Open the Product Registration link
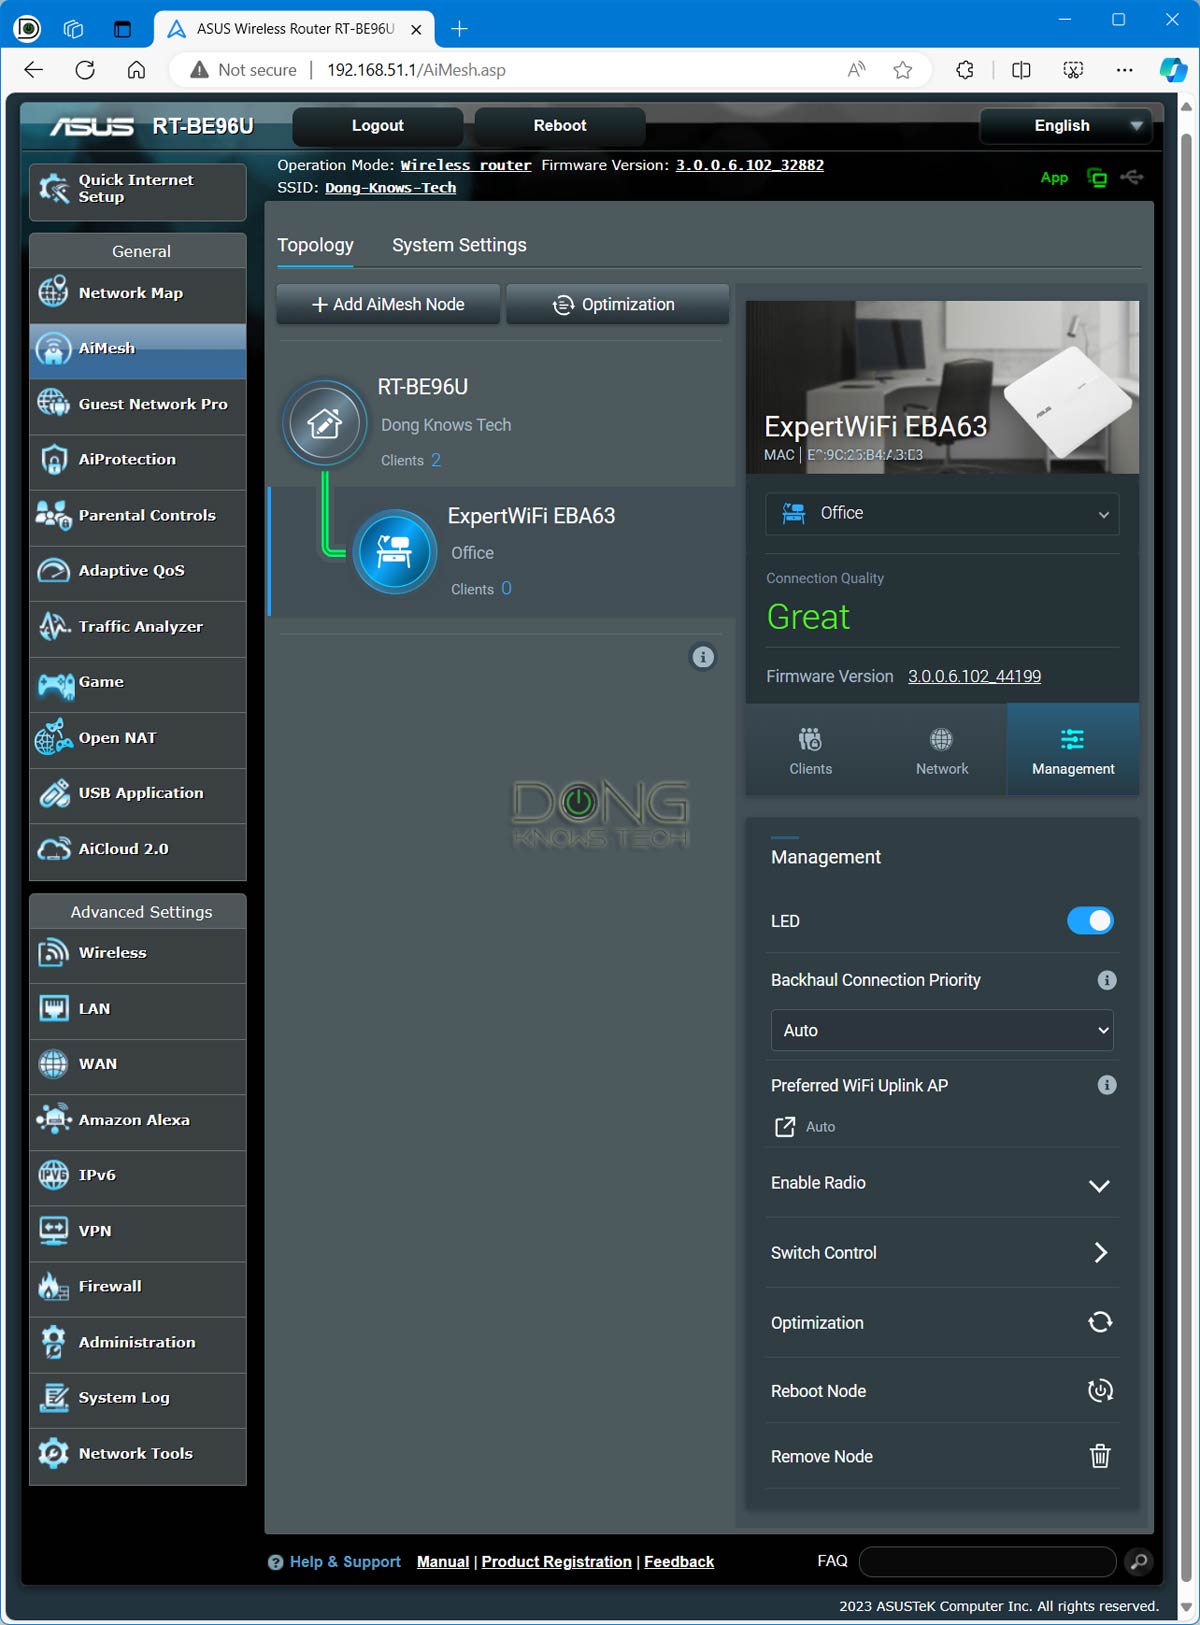 [x=556, y=1562]
